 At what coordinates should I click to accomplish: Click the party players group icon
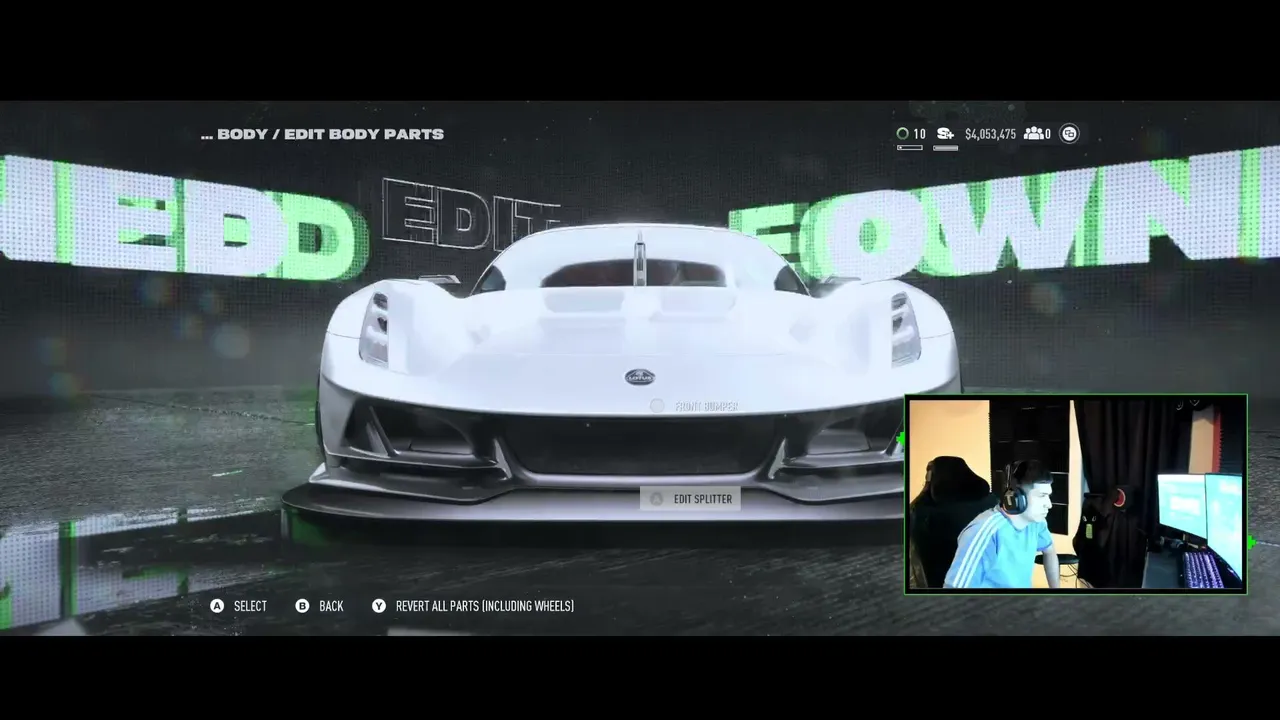point(1034,134)
